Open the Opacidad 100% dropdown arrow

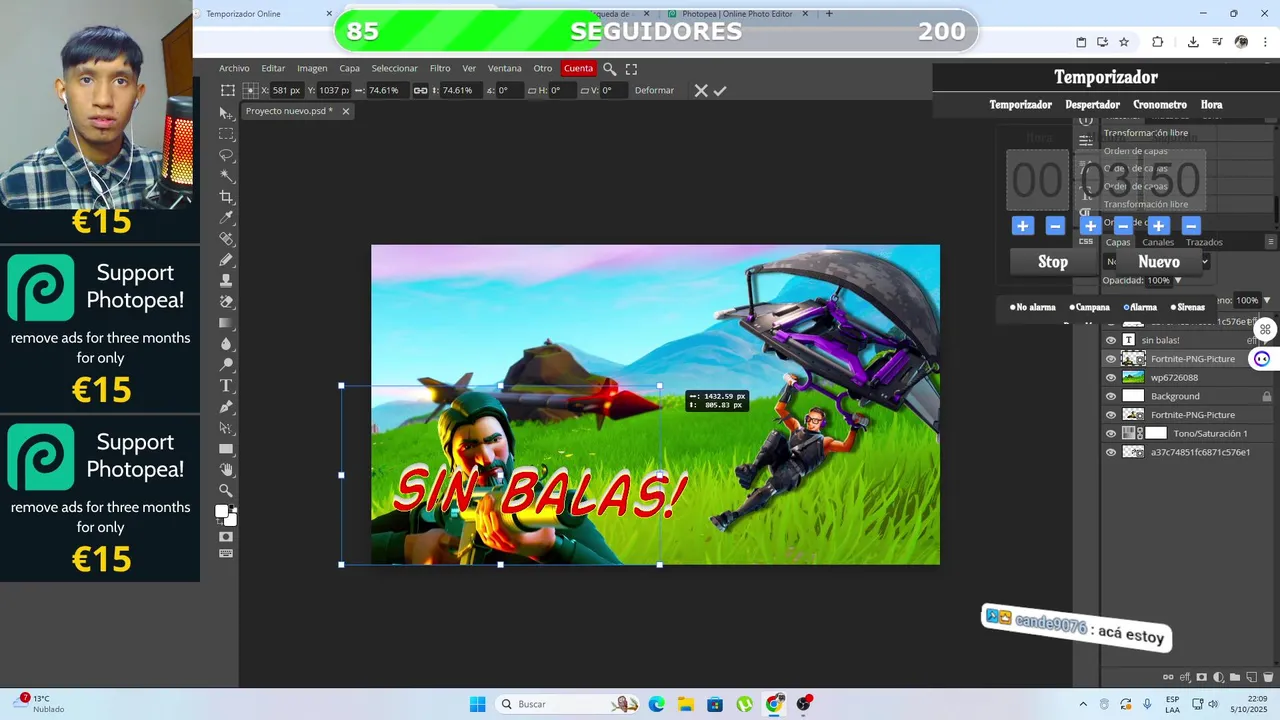pyautogui.click(x=1178, y=281)
